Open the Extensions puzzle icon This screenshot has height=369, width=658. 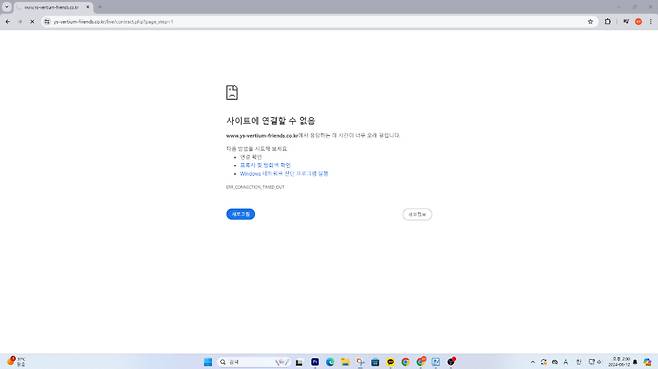pos(608,21)
